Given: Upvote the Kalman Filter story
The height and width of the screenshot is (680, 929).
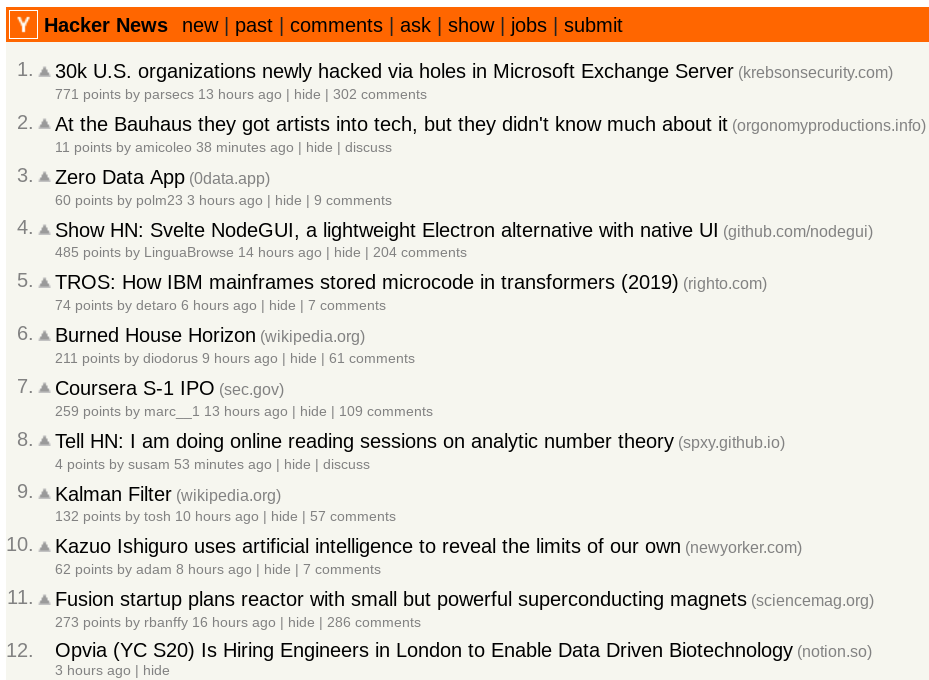Looking at the screenshot, I should click(x=44, y=494).
